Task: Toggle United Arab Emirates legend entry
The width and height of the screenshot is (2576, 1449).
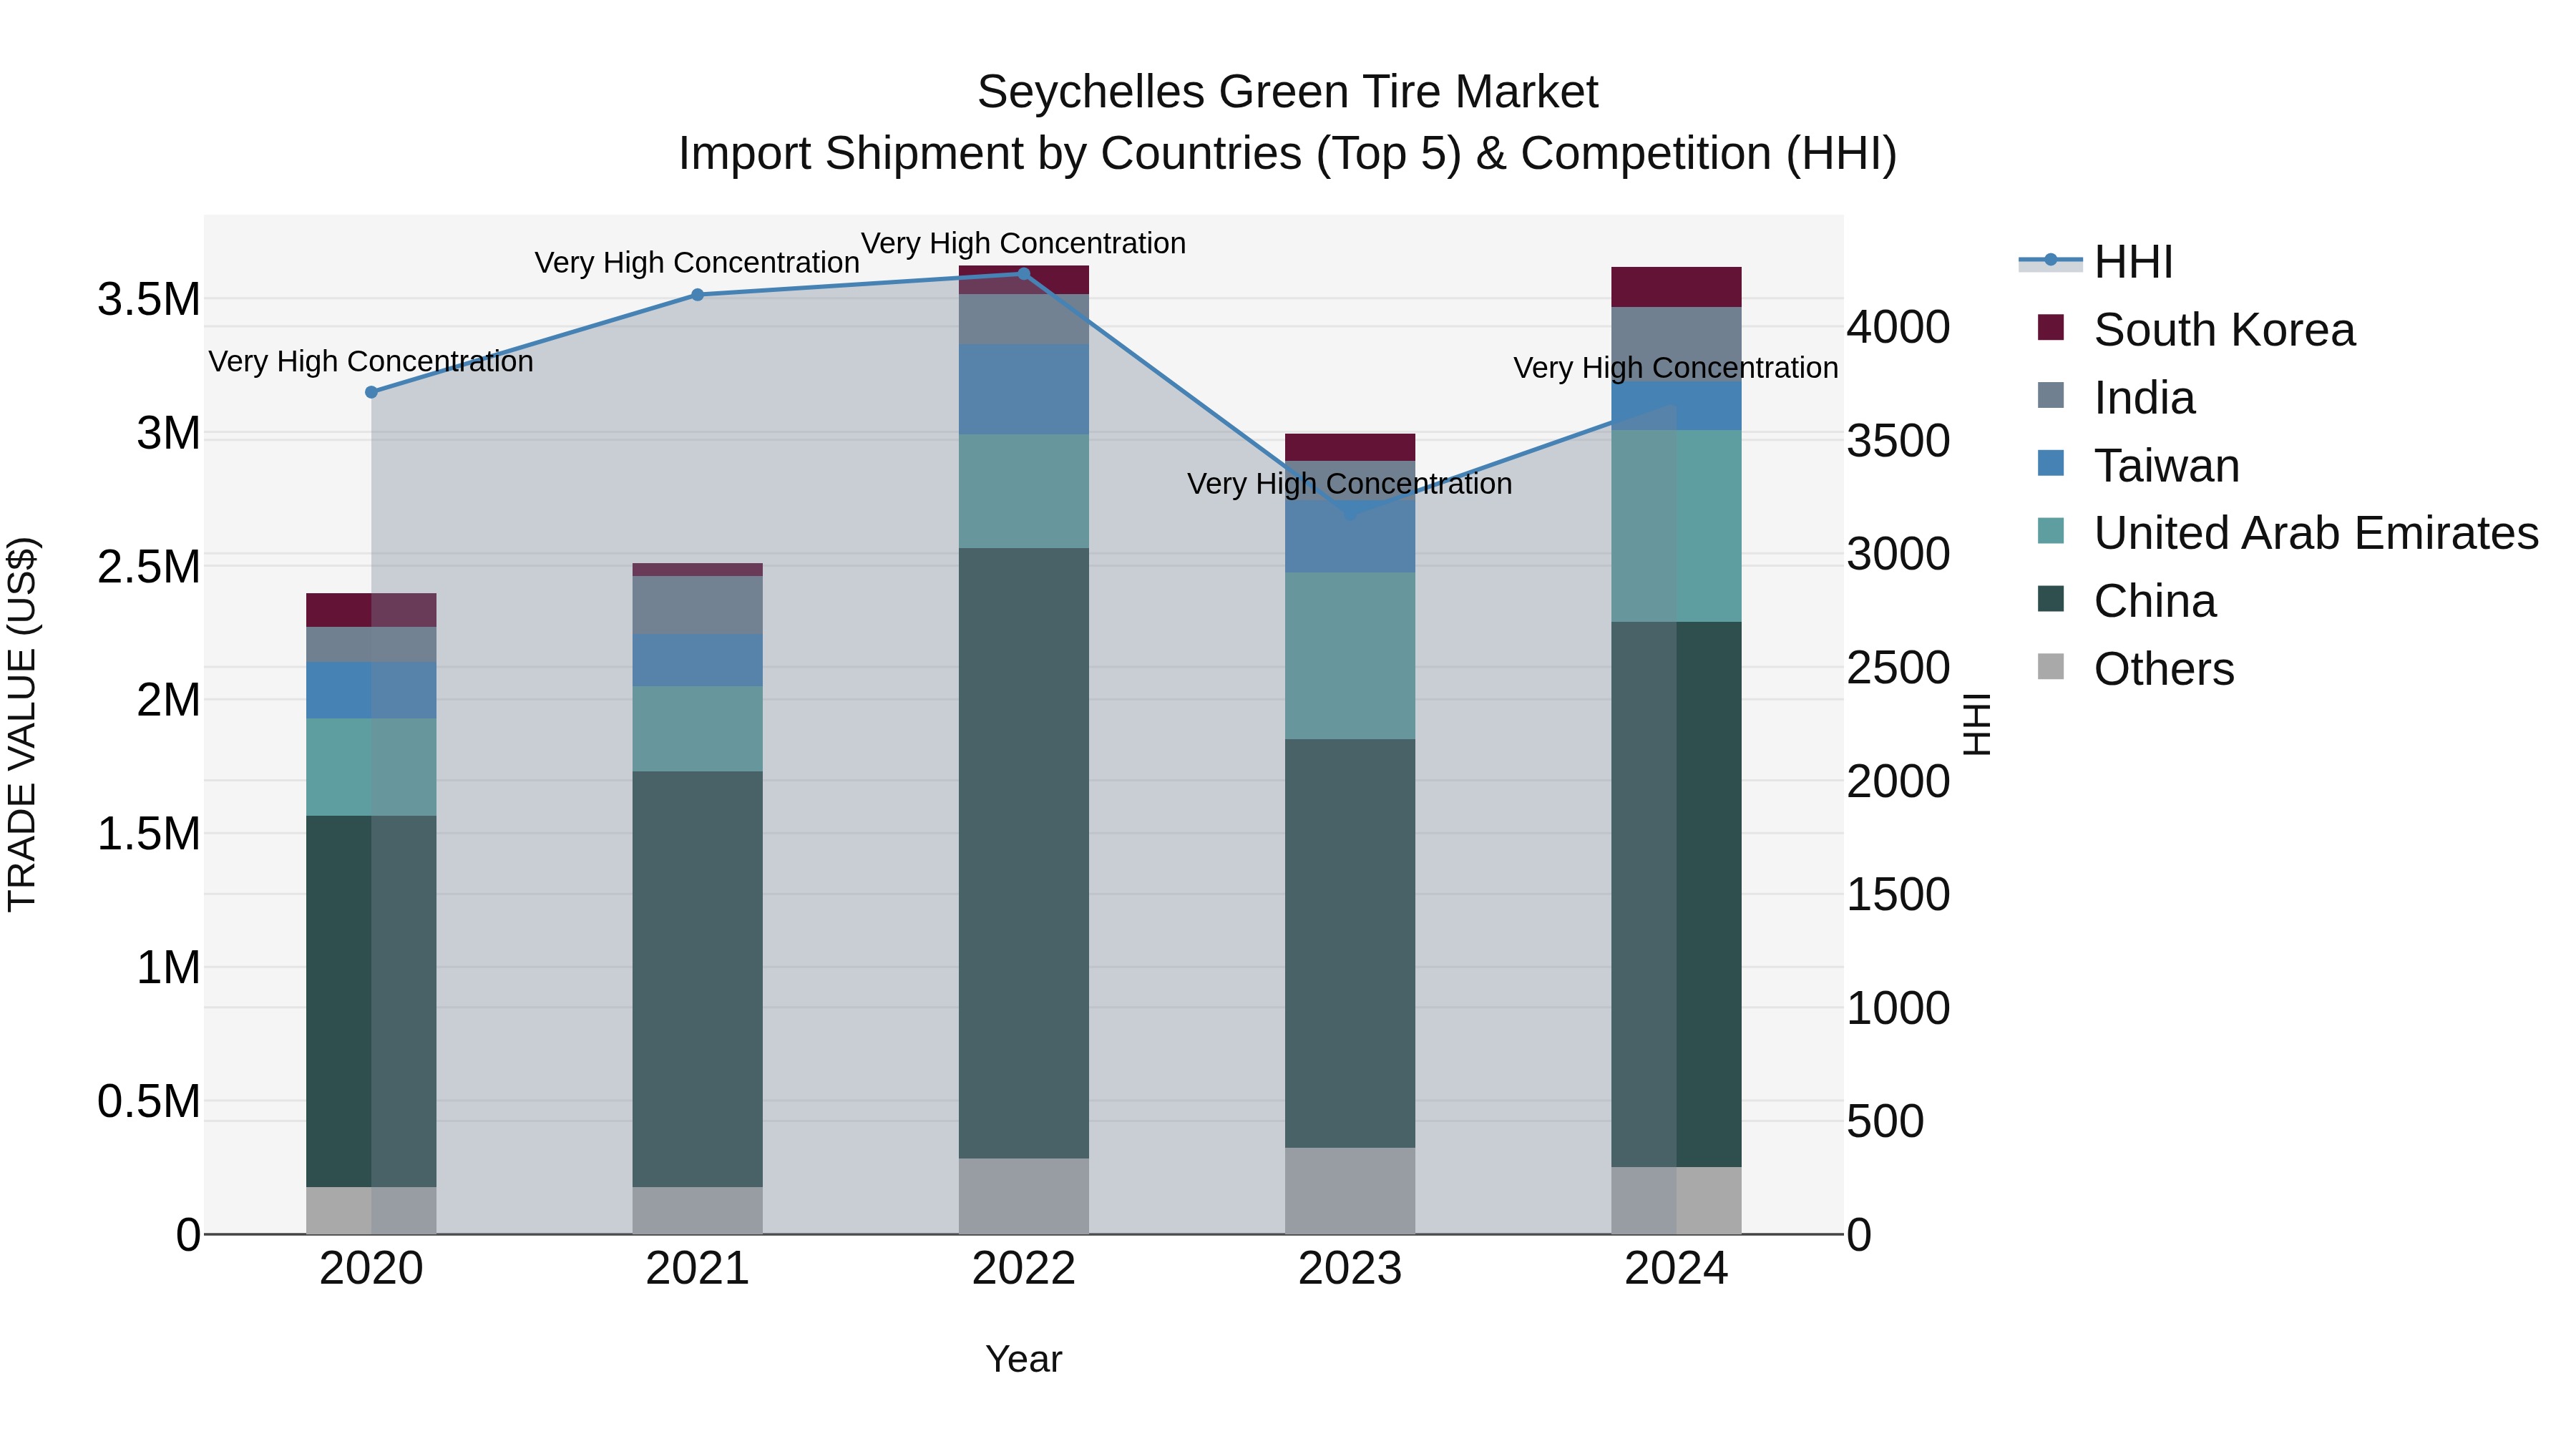Action: point(2288,533)
